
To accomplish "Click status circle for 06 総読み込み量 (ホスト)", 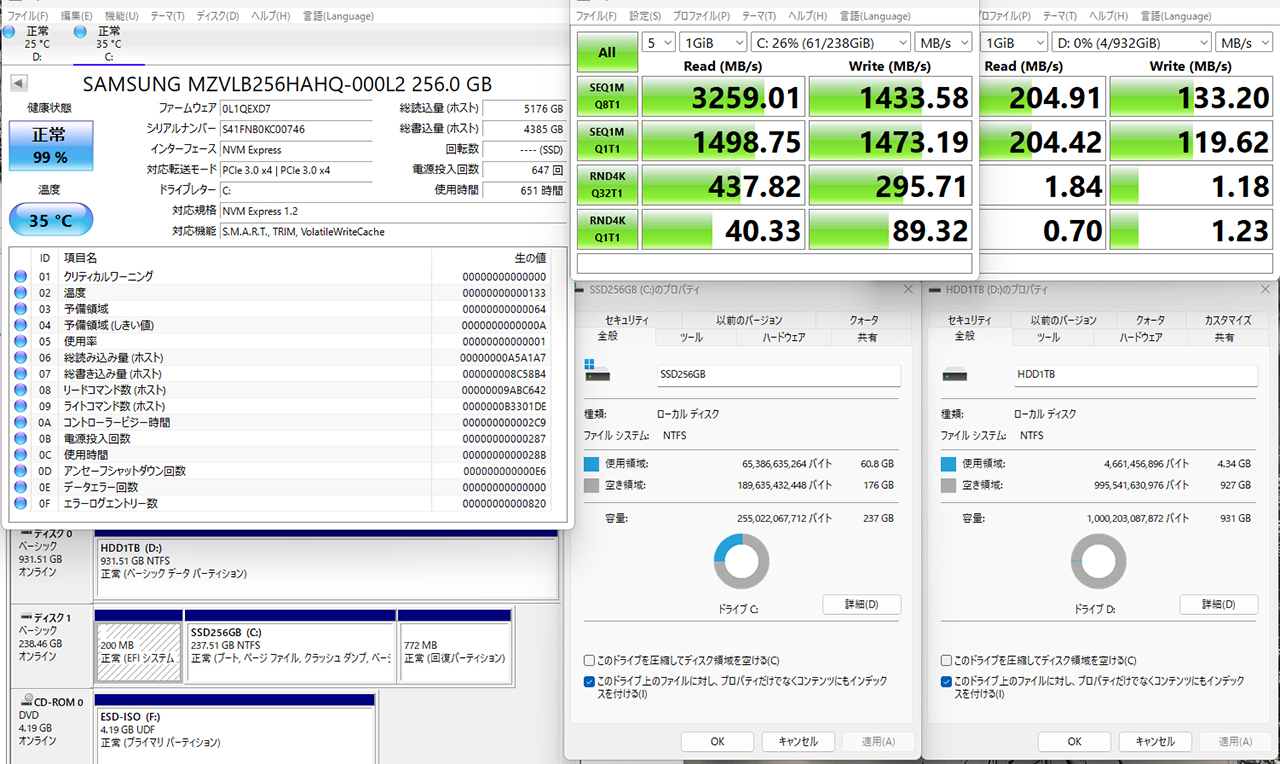I will pos(20,358).
